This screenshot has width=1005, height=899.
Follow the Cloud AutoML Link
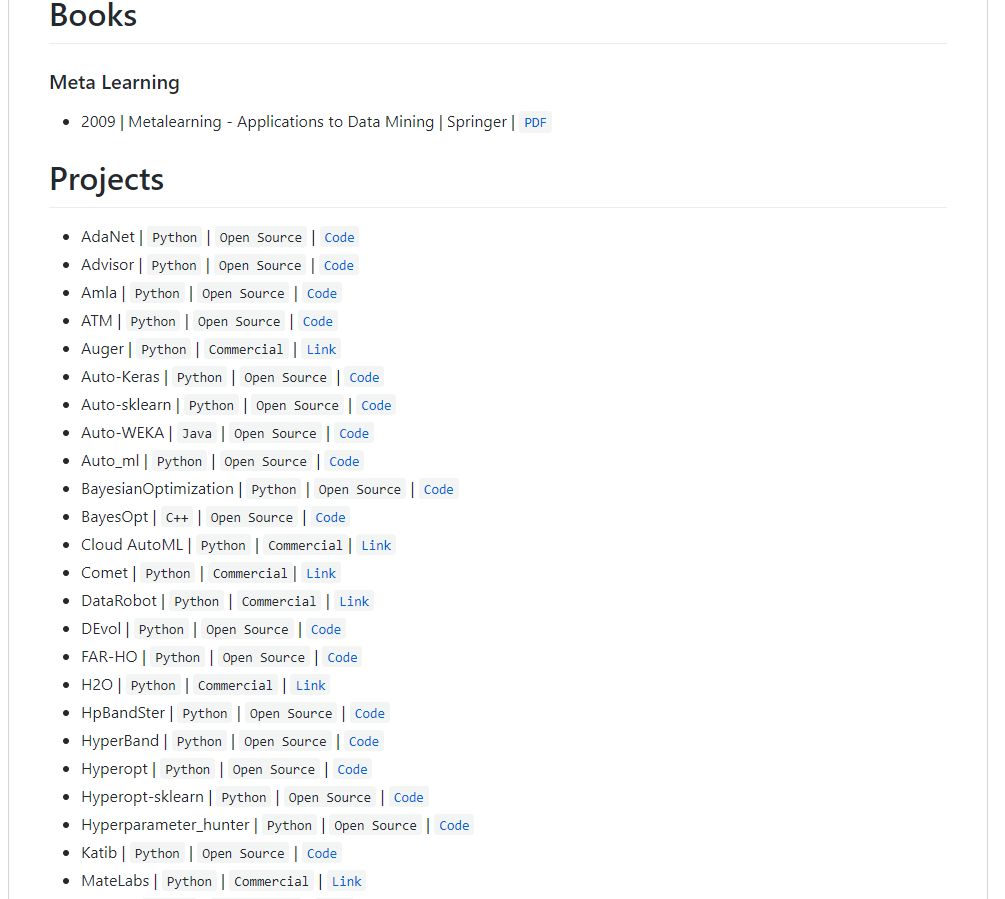(x=376, y=545)
